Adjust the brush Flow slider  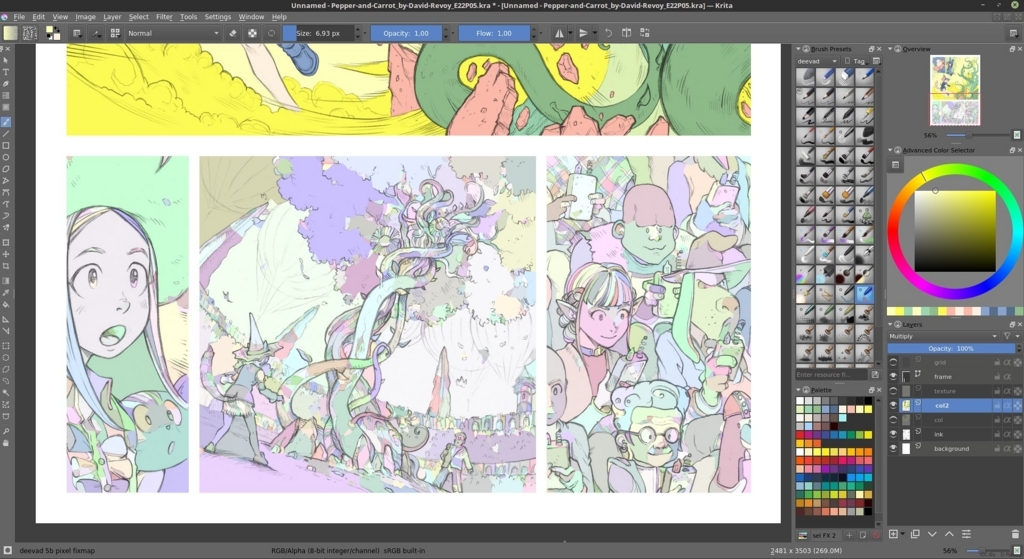tap(494, 33)
